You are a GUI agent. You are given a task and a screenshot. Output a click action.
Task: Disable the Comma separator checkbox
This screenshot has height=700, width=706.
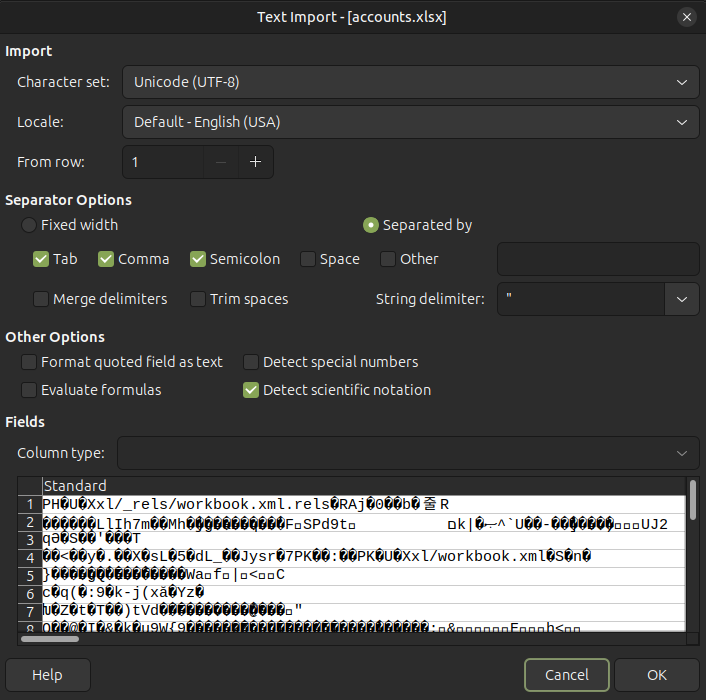tap(106, 259)
